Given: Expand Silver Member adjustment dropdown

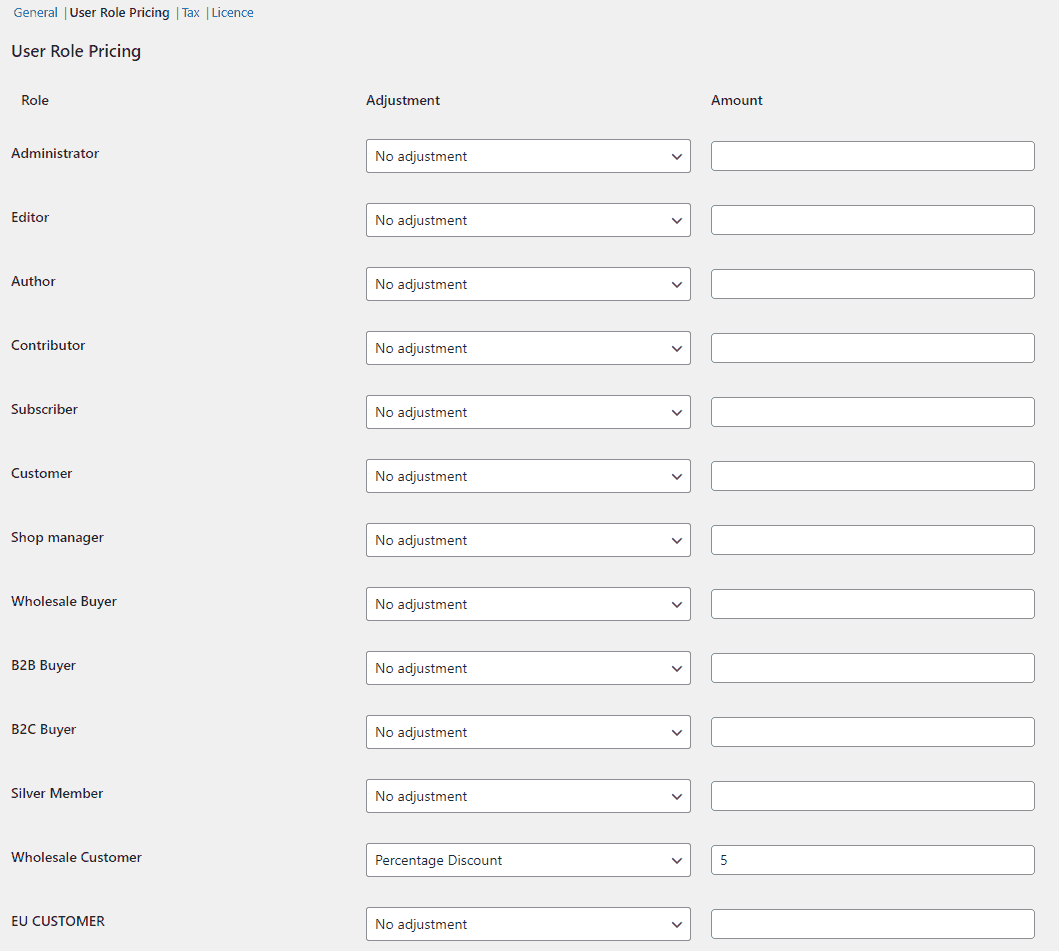Looking at the screenshot, I should 528,796.
